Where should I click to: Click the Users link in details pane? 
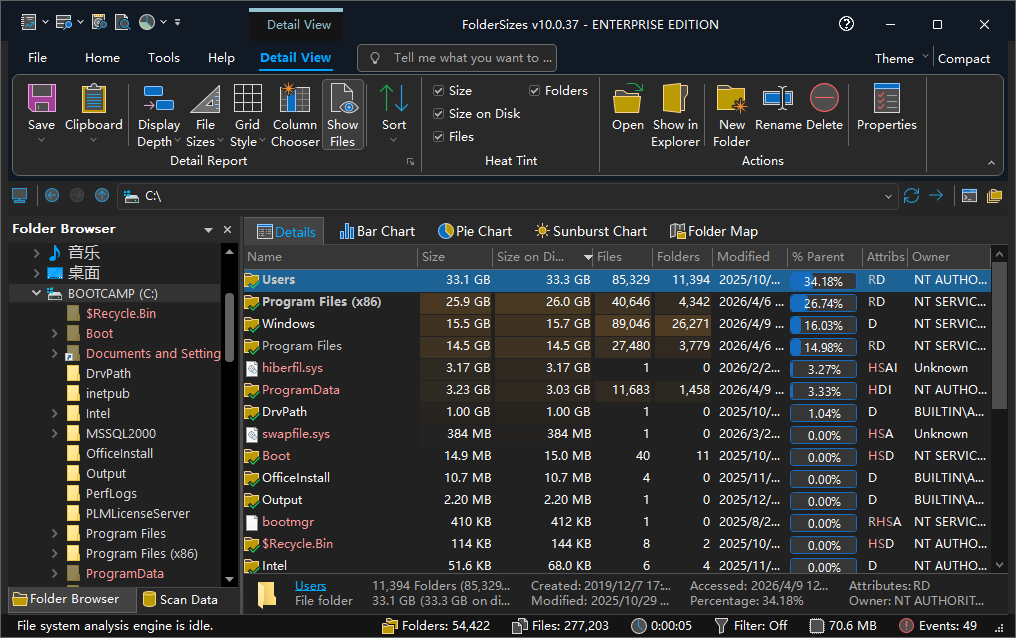310,586
